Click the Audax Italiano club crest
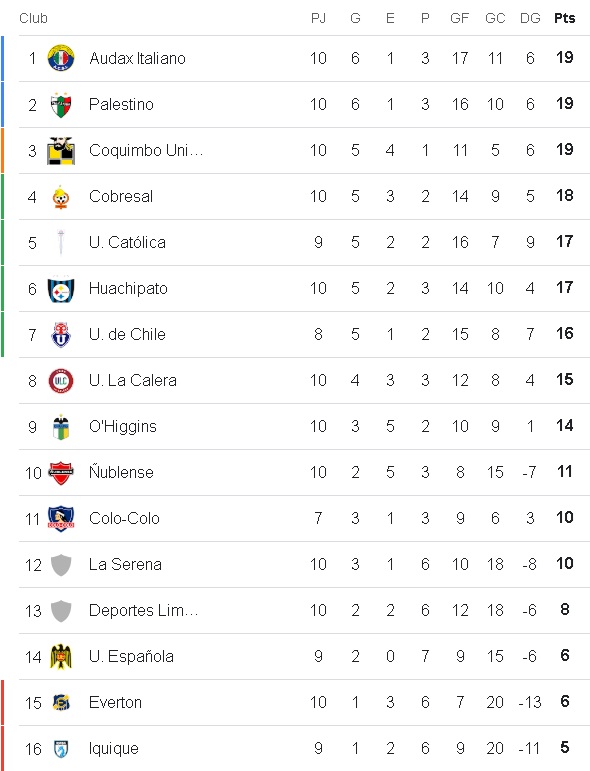Viewport: 590px width, 771px height. (61, 59)
